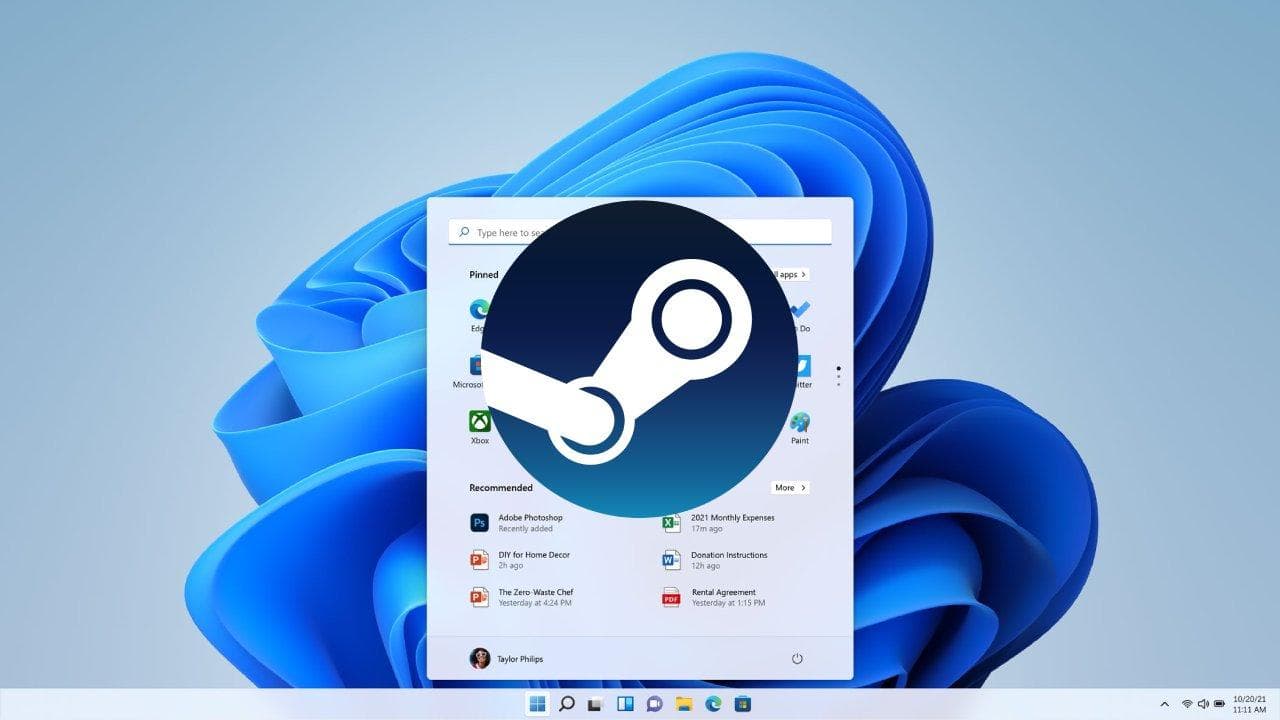The height and width of the screenshot is (720, 1280).
Task: Open the Xbox app in Pinned
Action: tap(480, 421)
